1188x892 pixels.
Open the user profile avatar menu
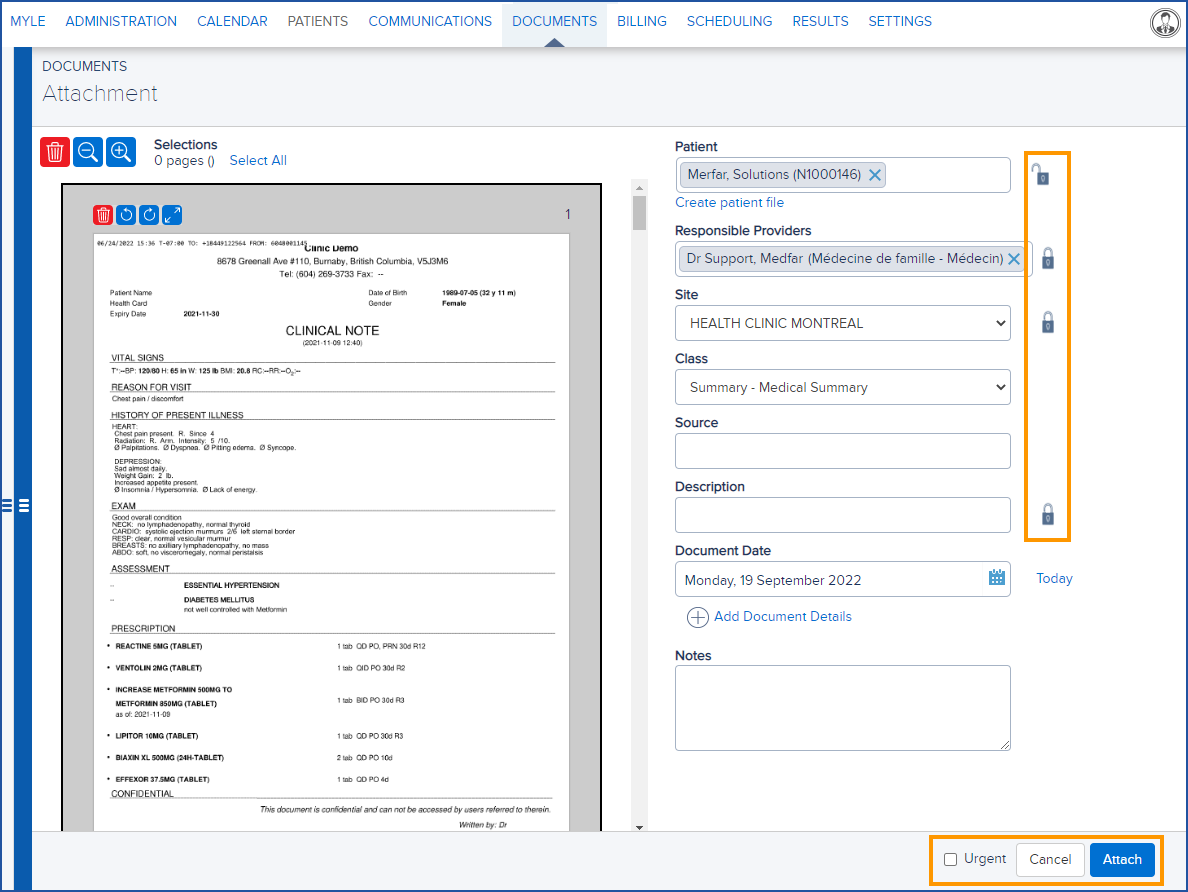point(1164,22)
